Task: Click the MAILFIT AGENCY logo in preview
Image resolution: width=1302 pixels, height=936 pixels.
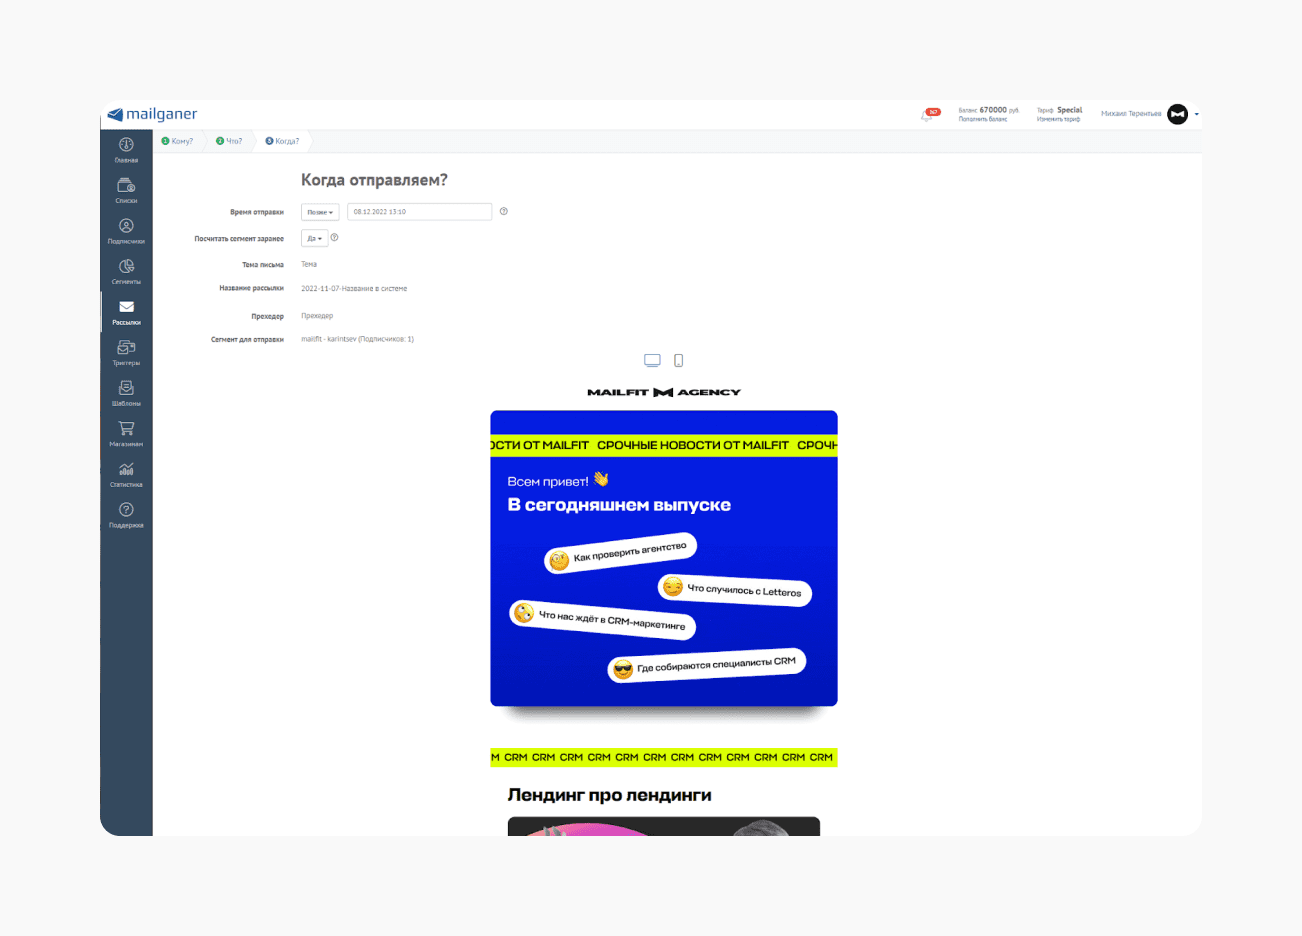Action: (x=664, y=392)
